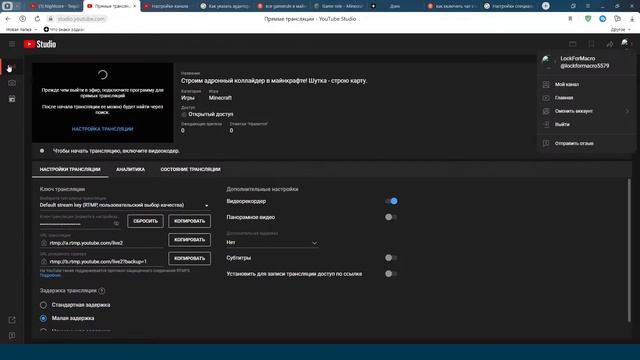Choose Выйти in the account menu
Screen dimensions: 640x360
pos(562,124)
